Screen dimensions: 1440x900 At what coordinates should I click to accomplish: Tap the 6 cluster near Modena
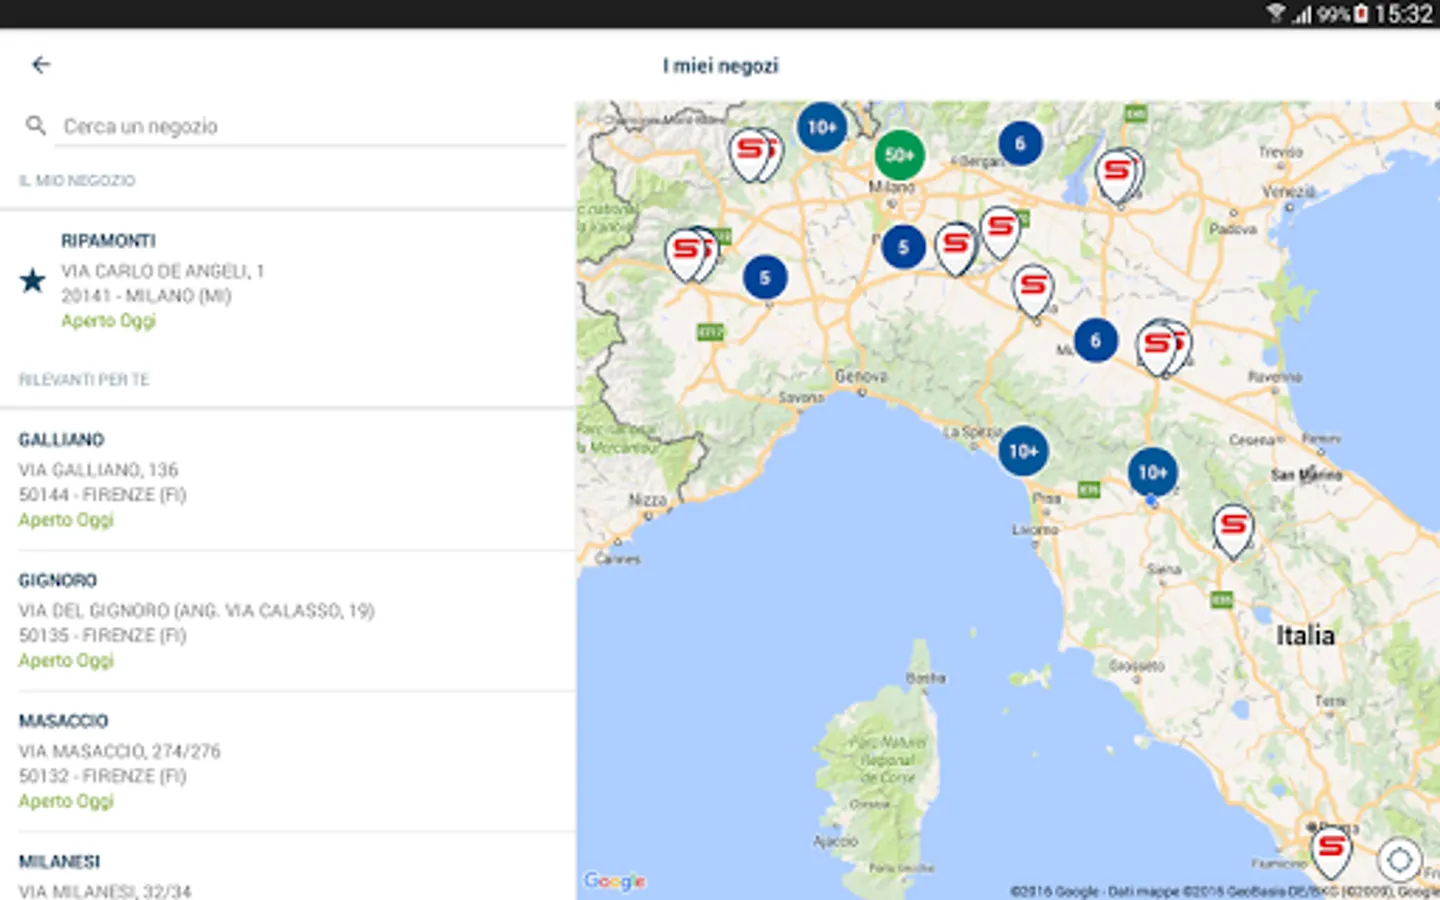tap(1096, 341)
